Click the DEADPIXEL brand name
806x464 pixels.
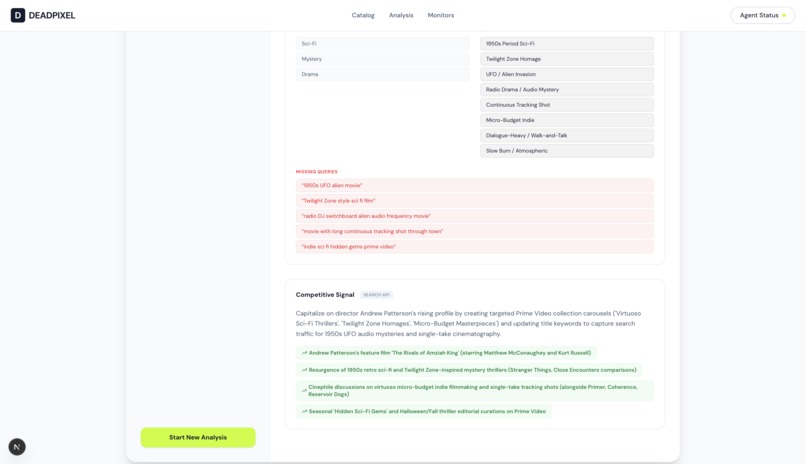click(52, 15)
